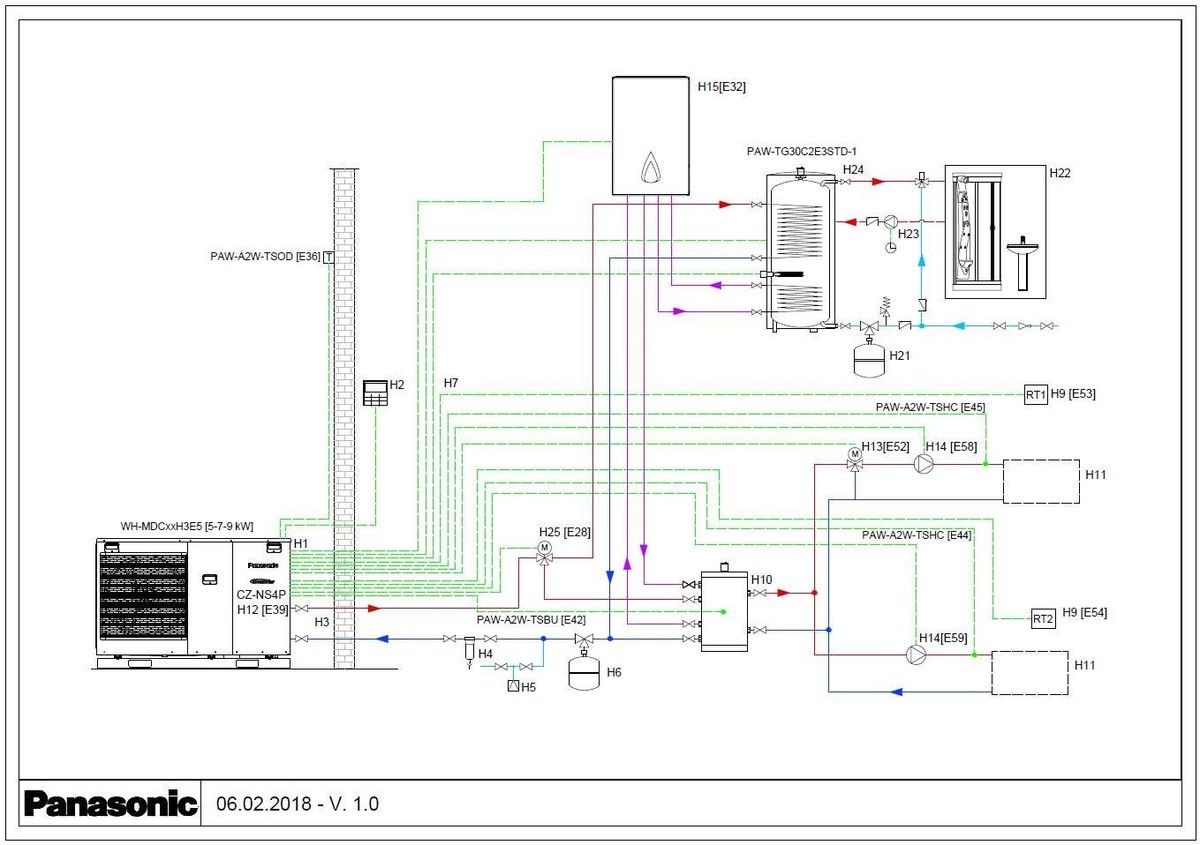This screenshot has height=845, width=1200.
Task: Click the Panasonic logo in footer
Action: click(x=111, y=804)
